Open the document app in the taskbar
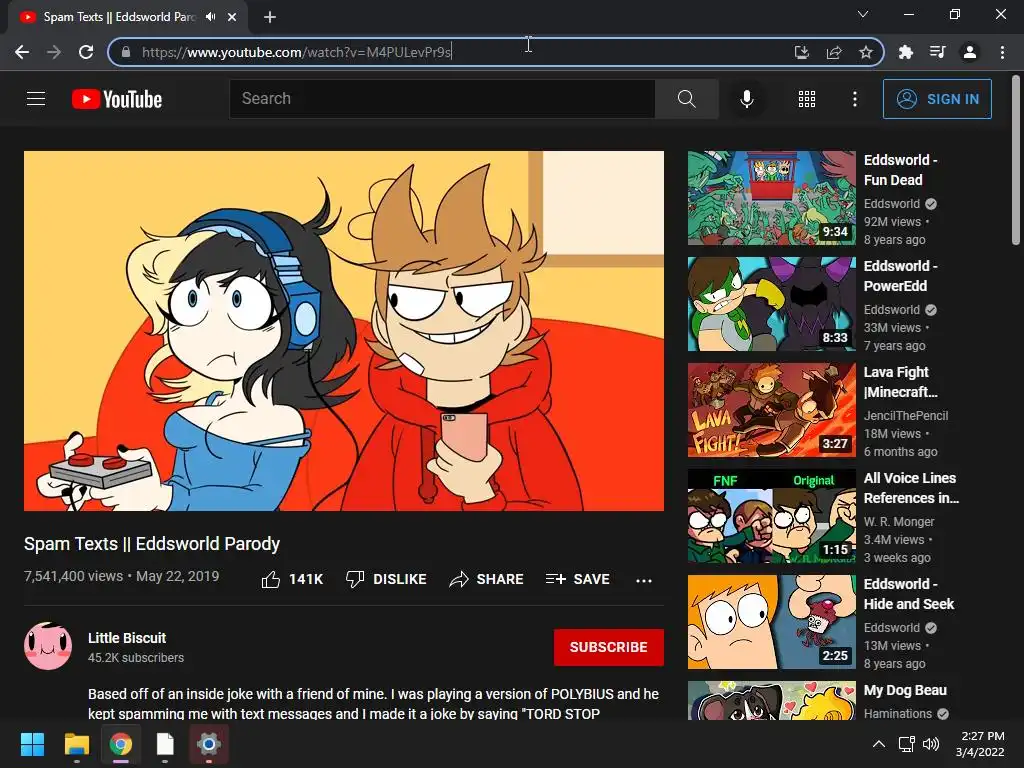1024x768 pixels. tap(165, 744)
